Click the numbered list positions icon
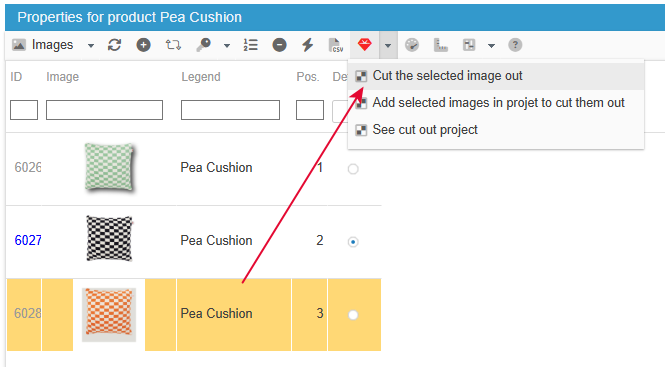 (x=251, y=45)
